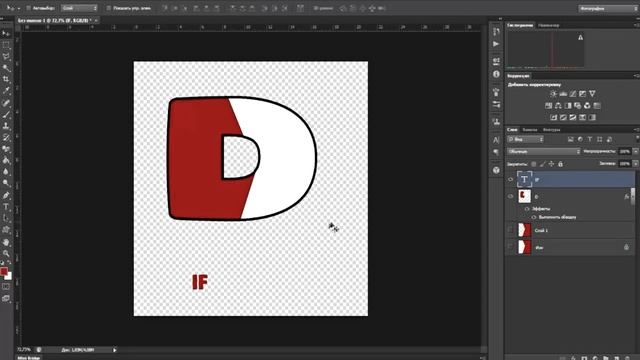
Task: Filter layers by type layers
Action: tap(590, 140)
